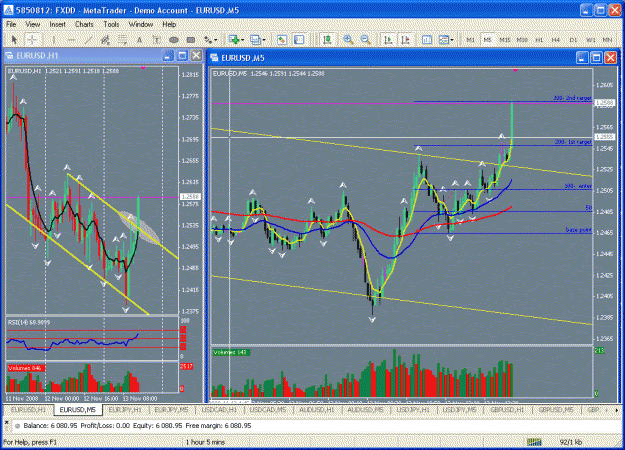Open the View menu

tap(32, 24)
